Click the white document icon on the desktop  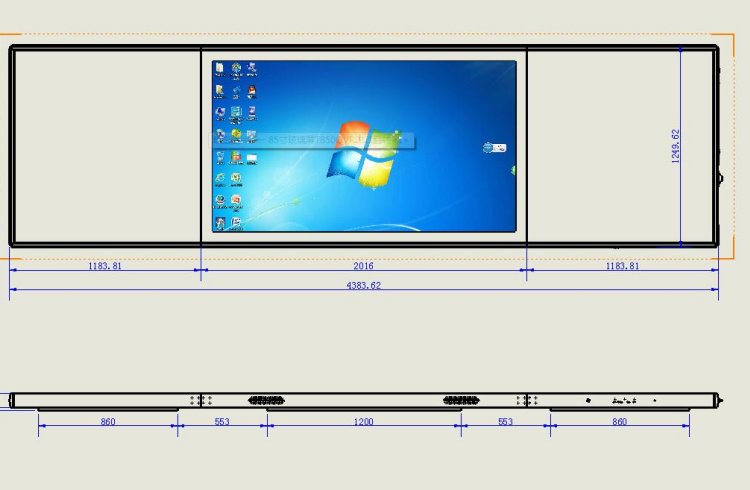[220, 69]
